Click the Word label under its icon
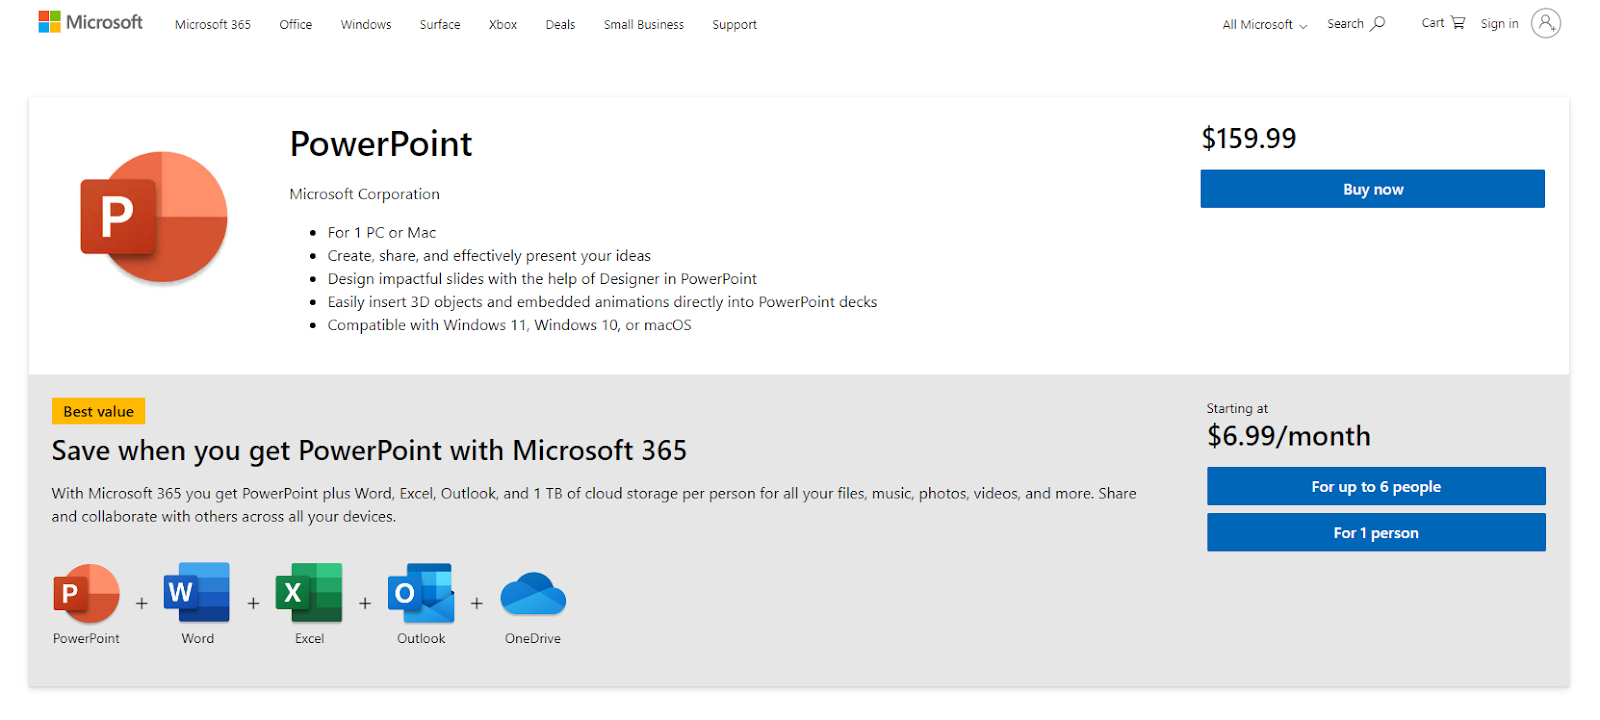 point(197,639)
